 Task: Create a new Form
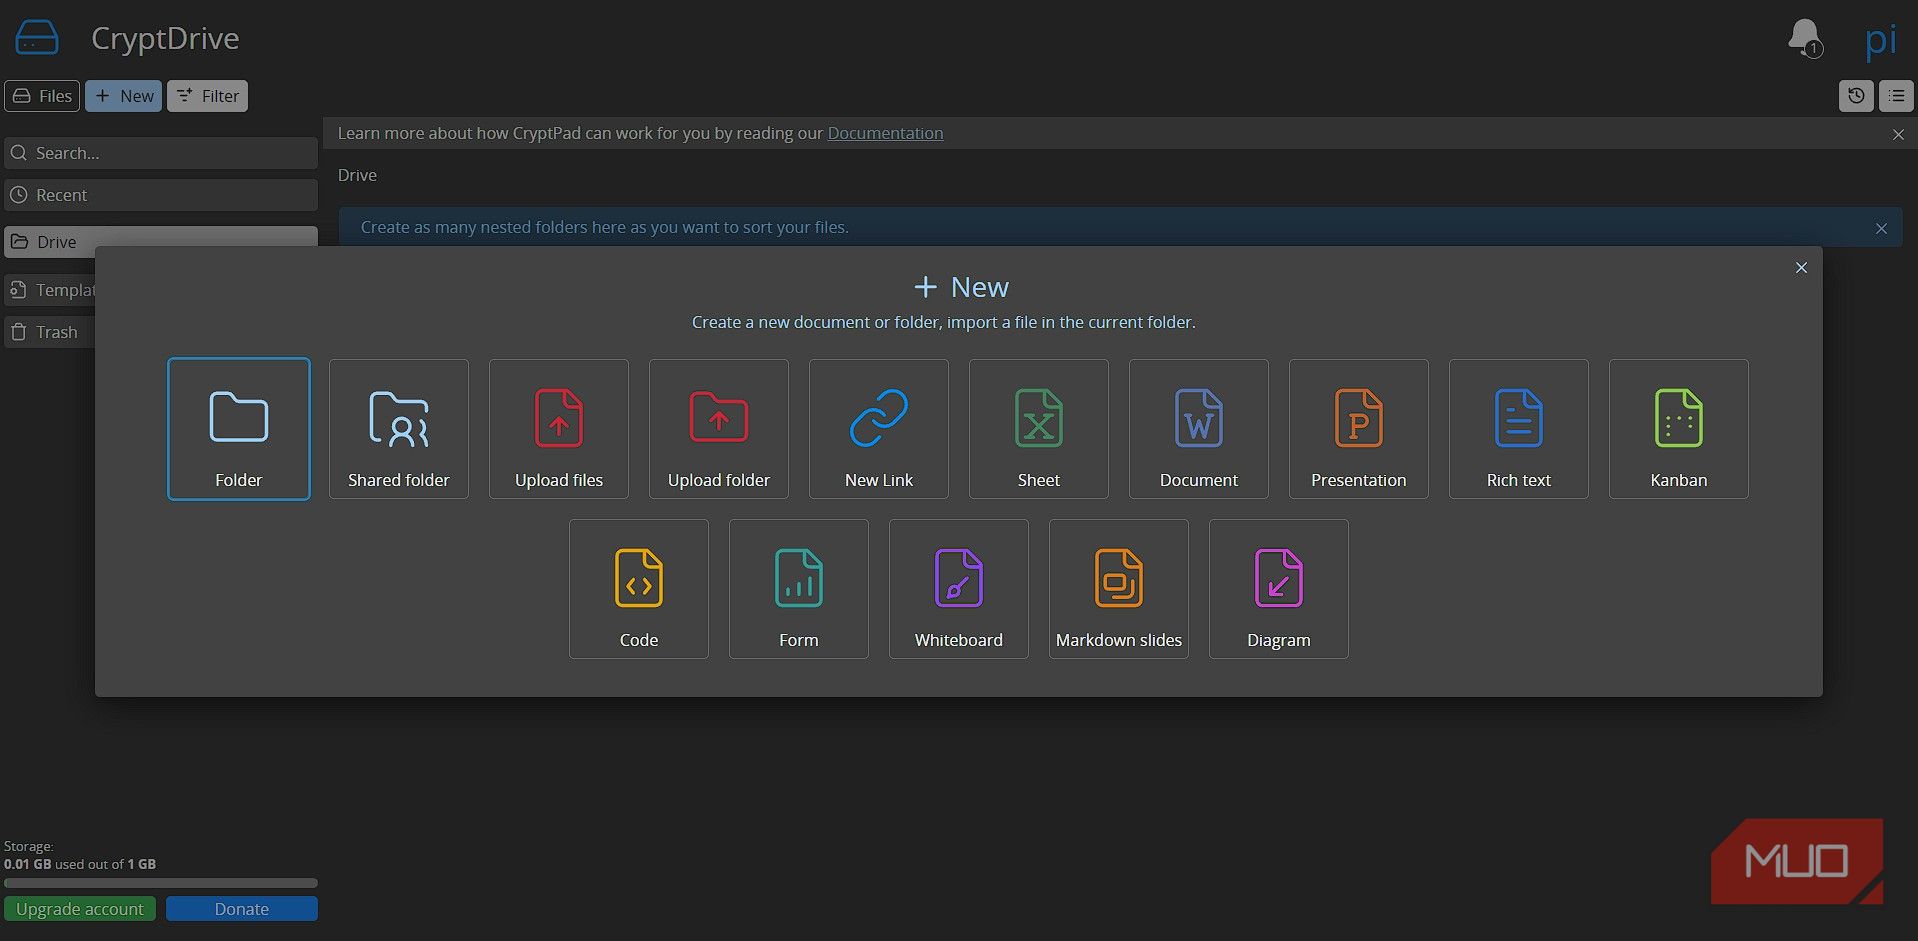[799, 589]
